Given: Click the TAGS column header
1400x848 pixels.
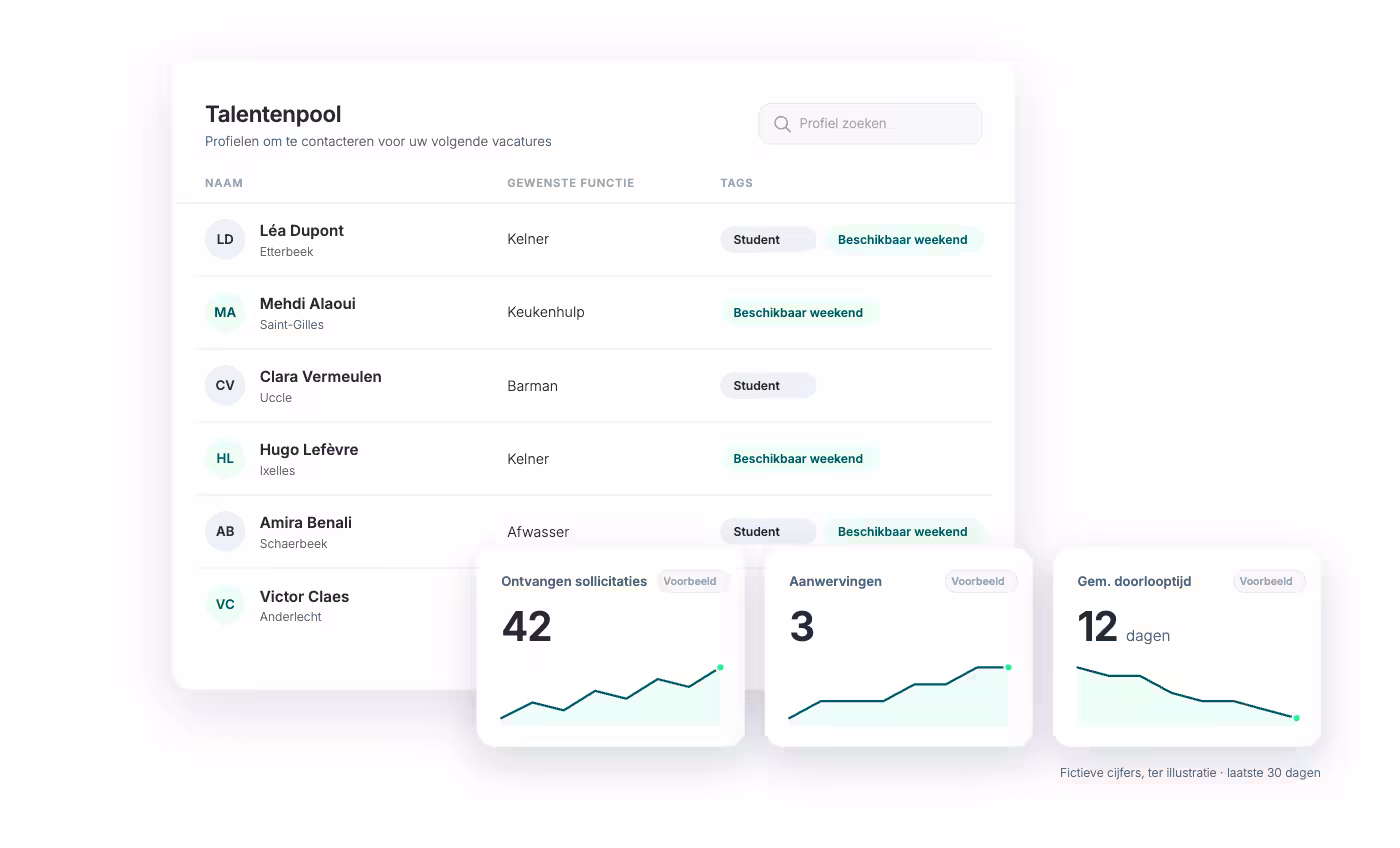Looking at the screenshot, I should [x=737, y=183].
